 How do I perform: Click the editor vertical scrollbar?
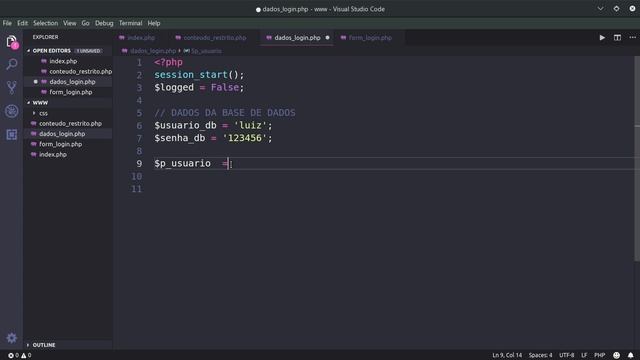tap(637, 159)
